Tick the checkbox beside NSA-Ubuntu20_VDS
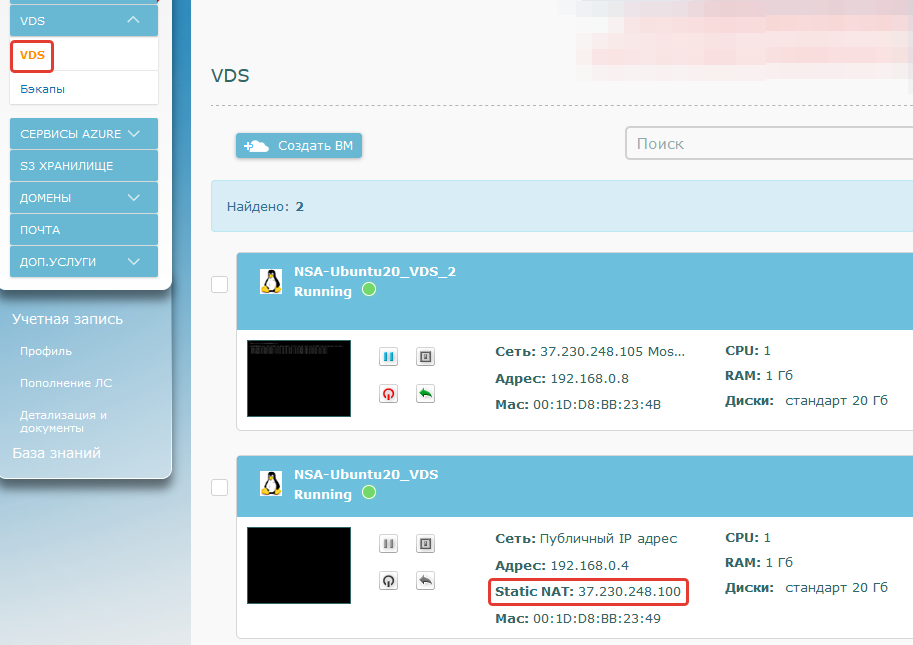Image resolution: width=913 pixels, height=645 pixels. (x=220, y=488)
